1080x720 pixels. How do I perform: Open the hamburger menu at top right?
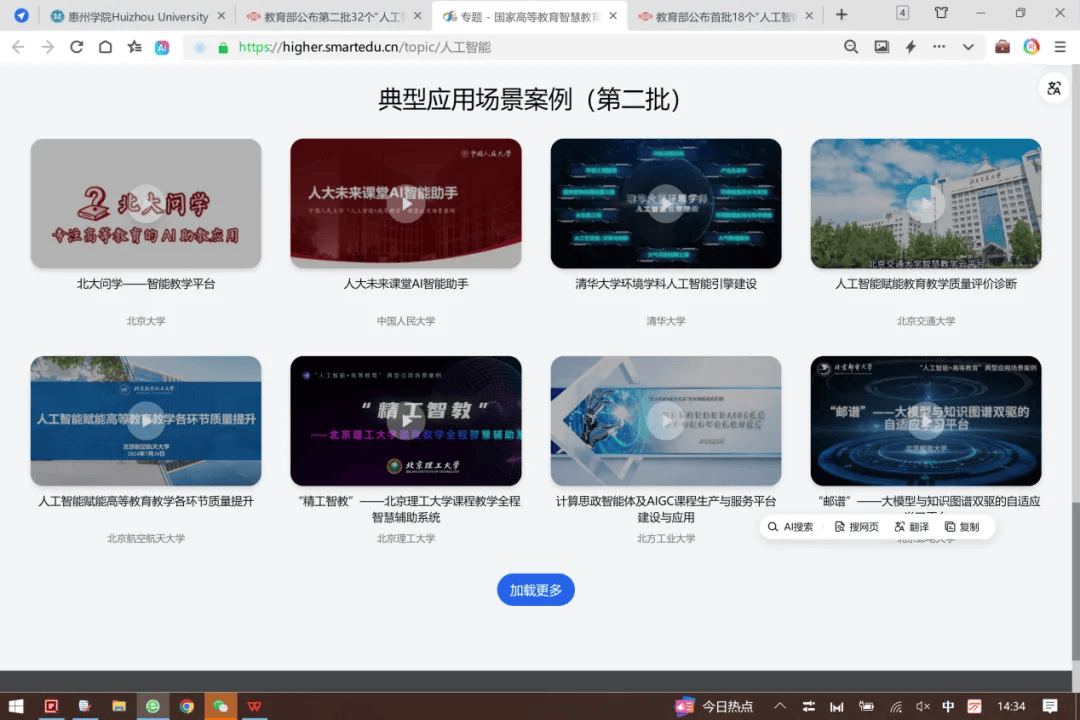coord(1060,47)
